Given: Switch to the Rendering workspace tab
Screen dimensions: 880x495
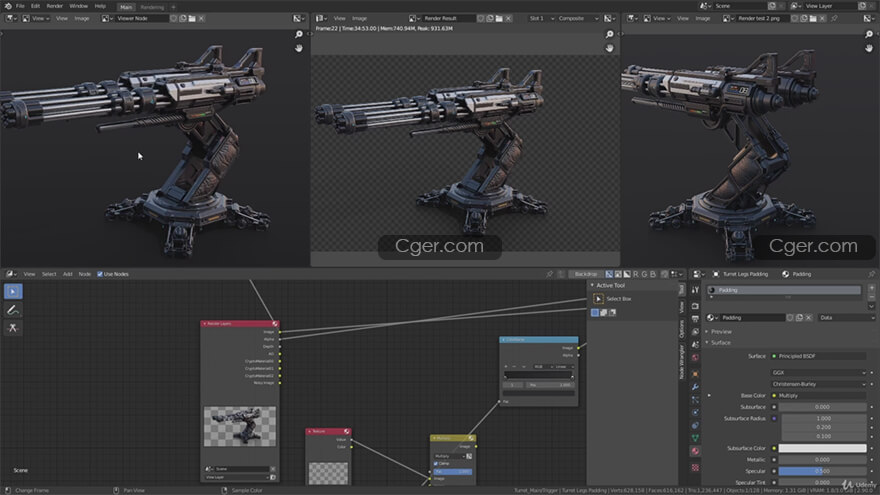Looking at the screenshot, I should [x=152, y=7].
